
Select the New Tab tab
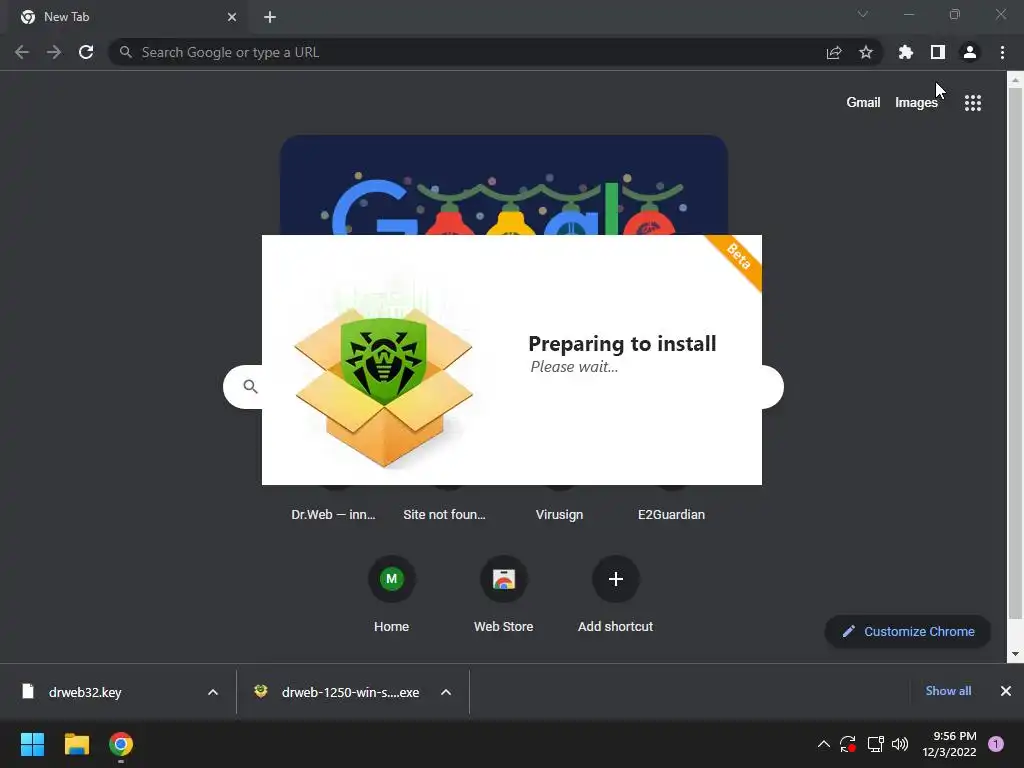(129, 17)
